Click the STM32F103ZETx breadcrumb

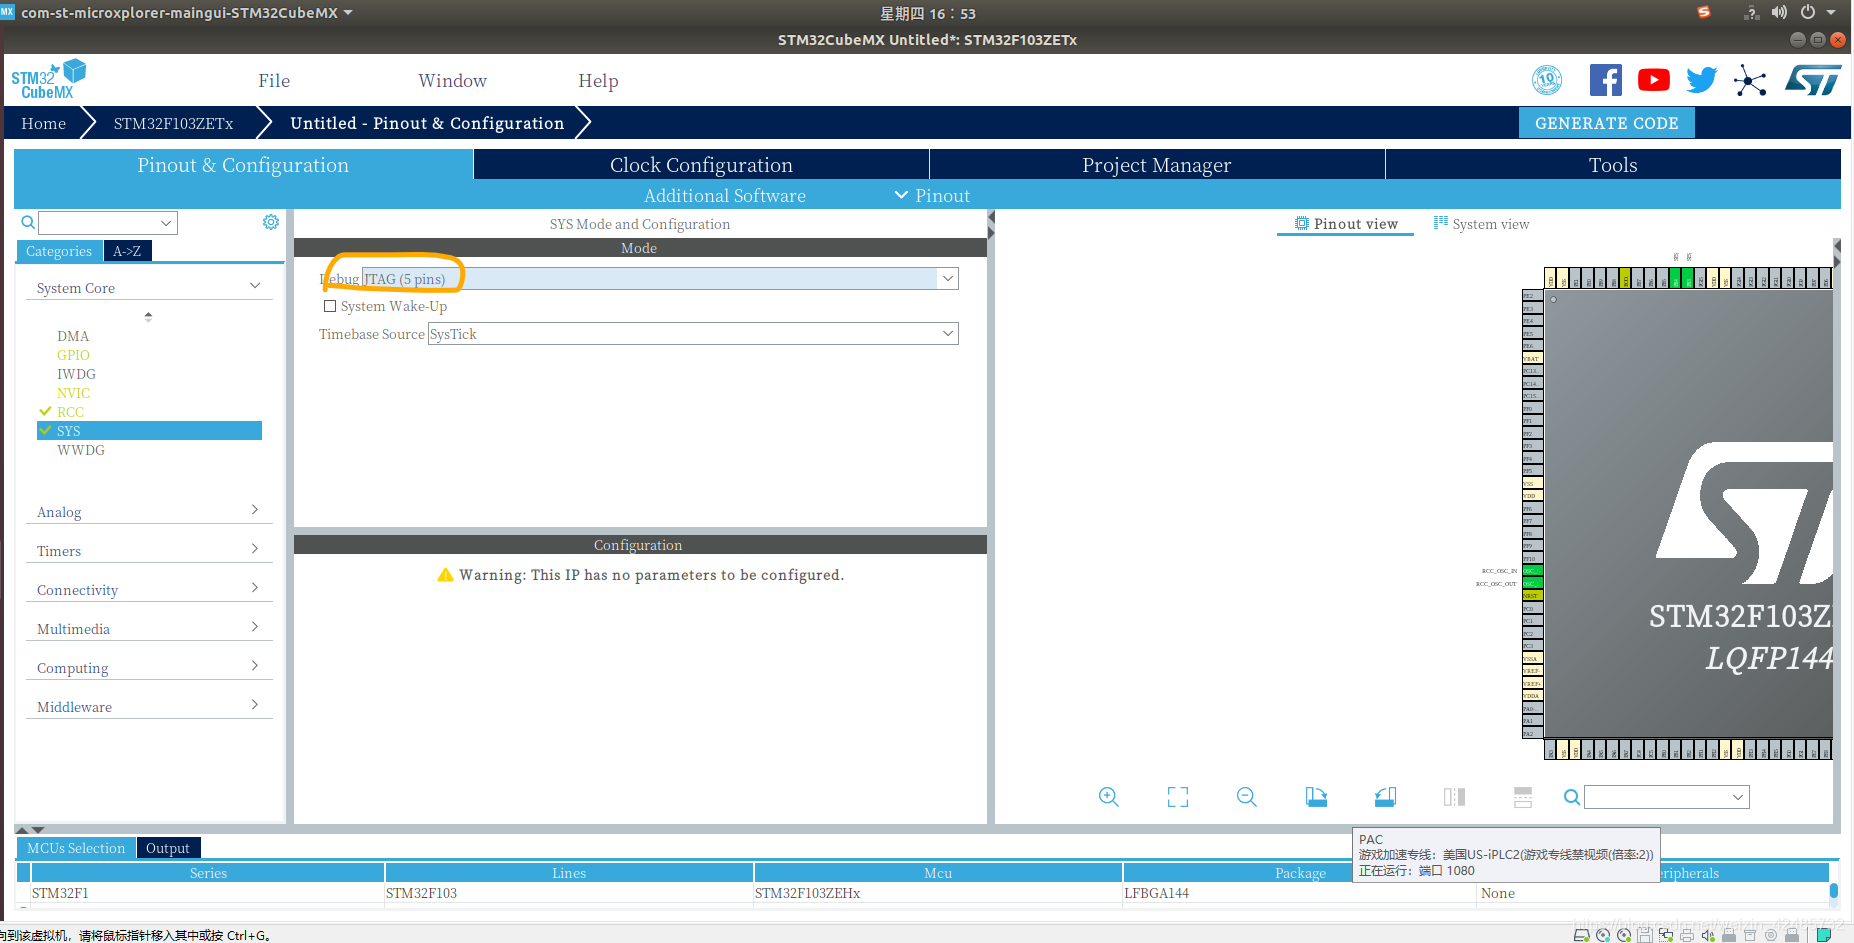(x=173, y=123)
